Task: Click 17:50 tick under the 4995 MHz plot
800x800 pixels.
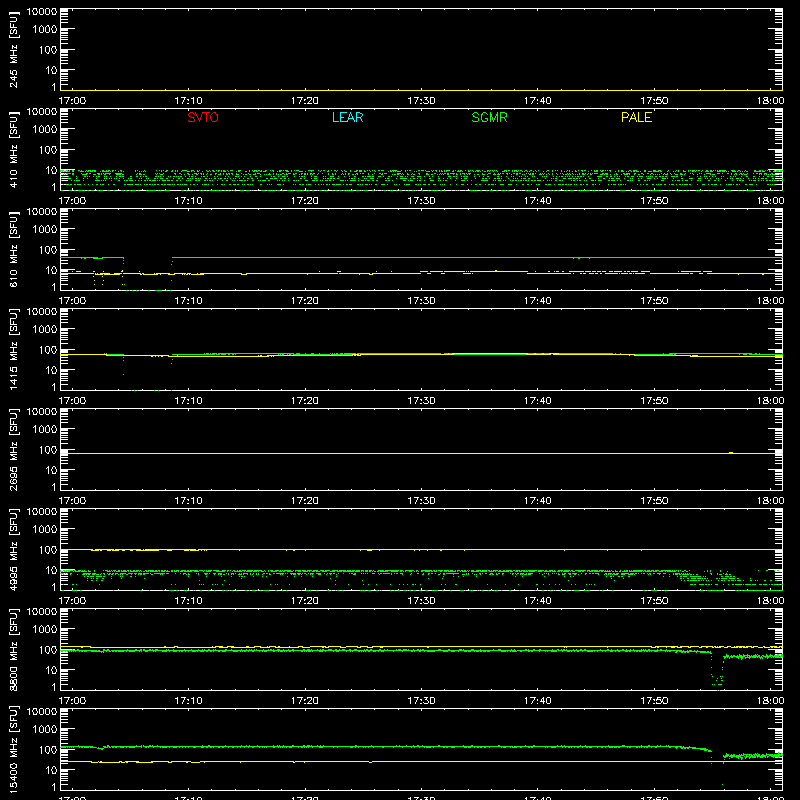Action: [x=654, y=601]
